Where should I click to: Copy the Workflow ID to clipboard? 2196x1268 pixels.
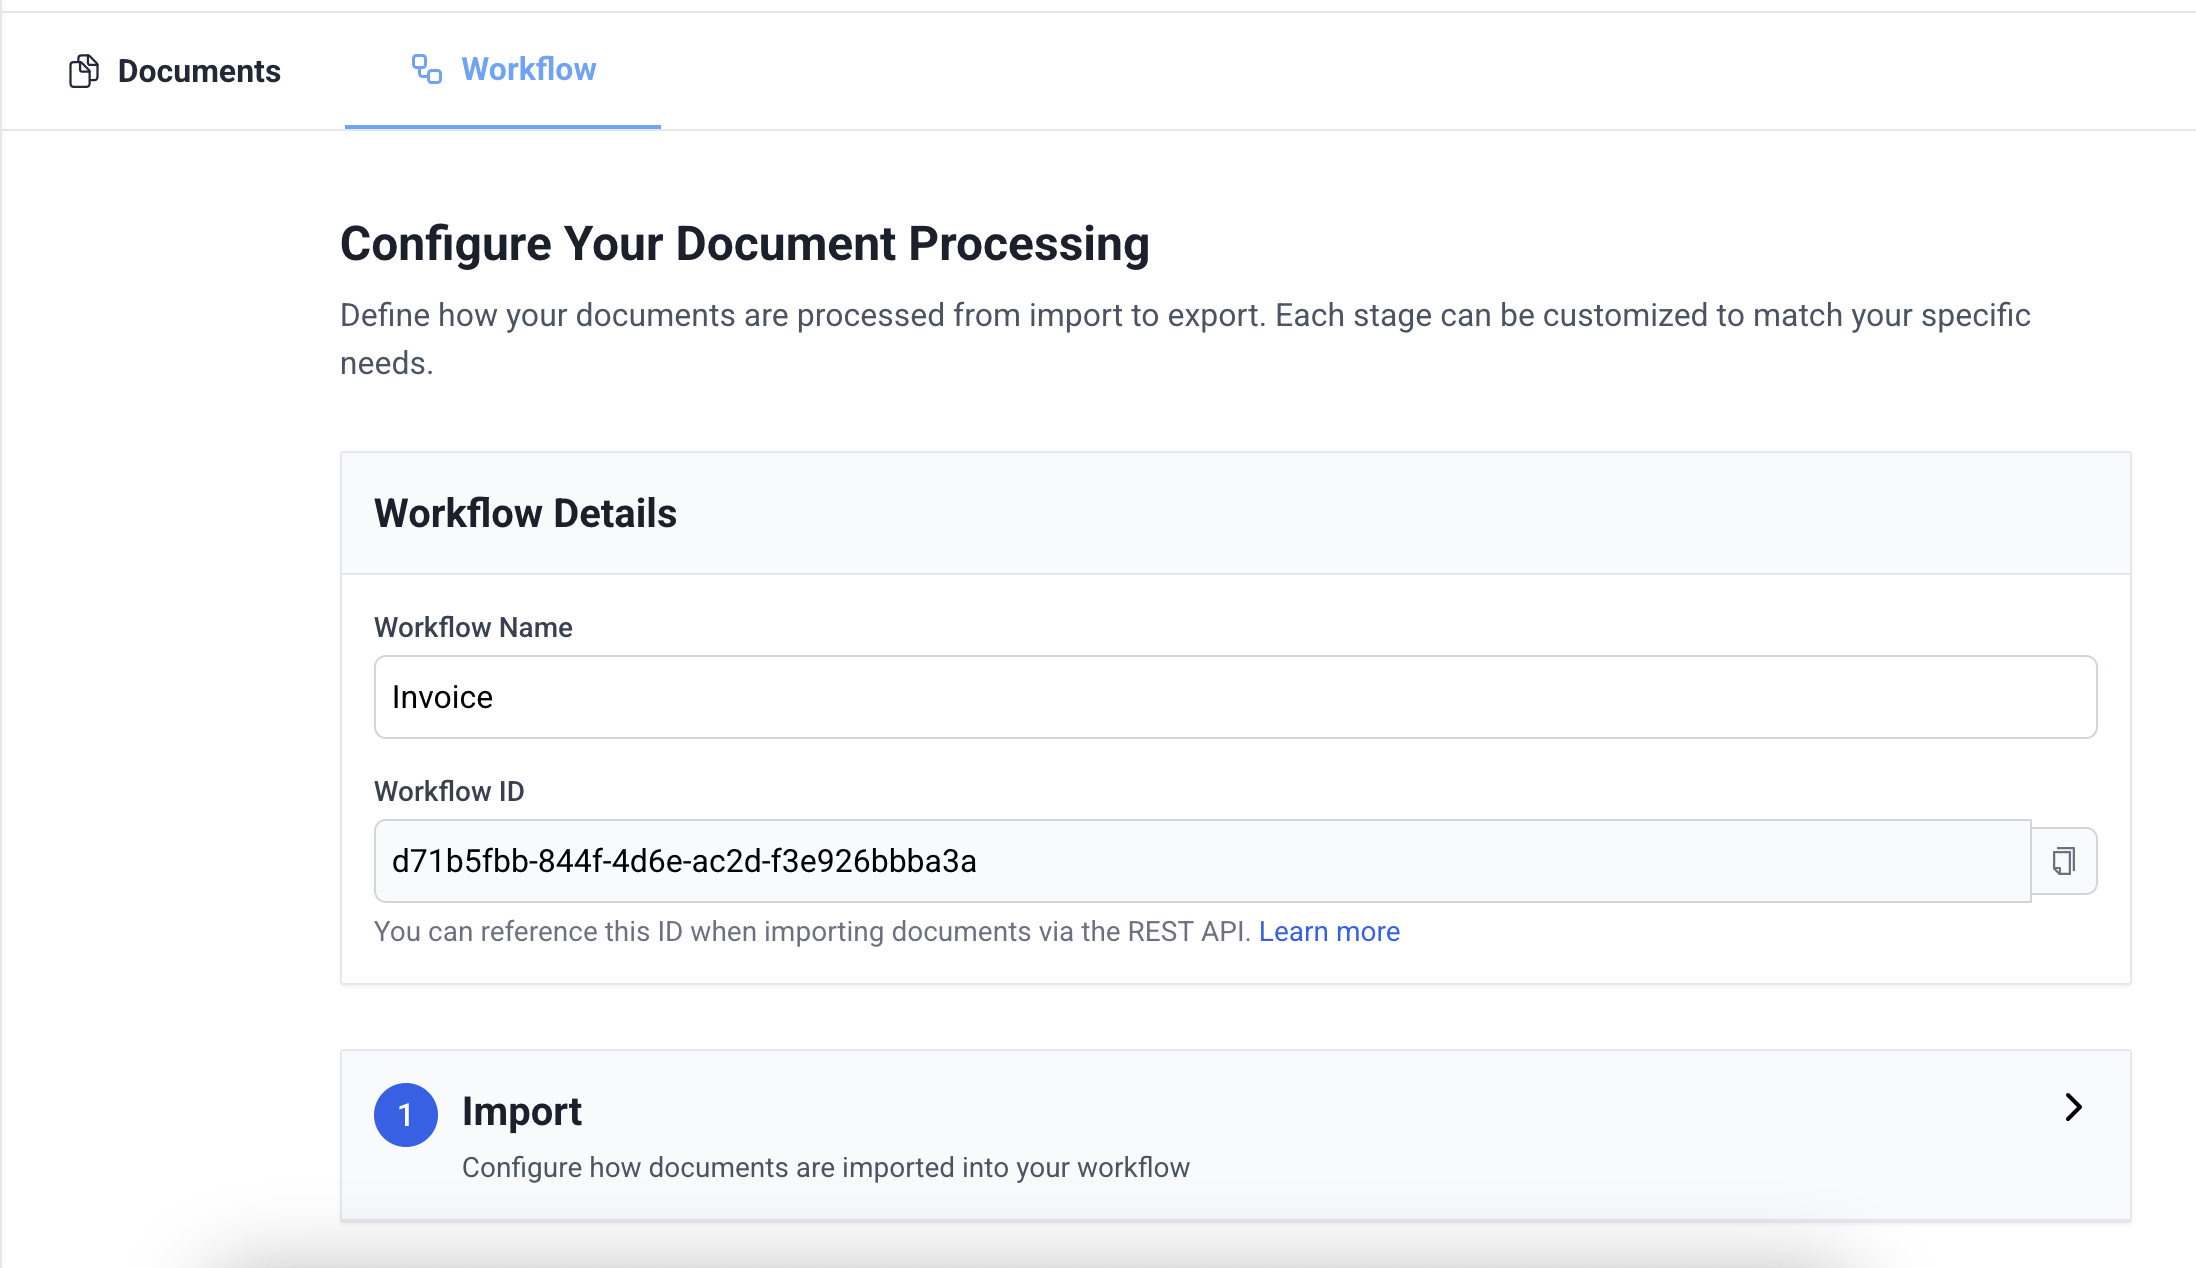pyautogui.click(x=2064, y=861)
